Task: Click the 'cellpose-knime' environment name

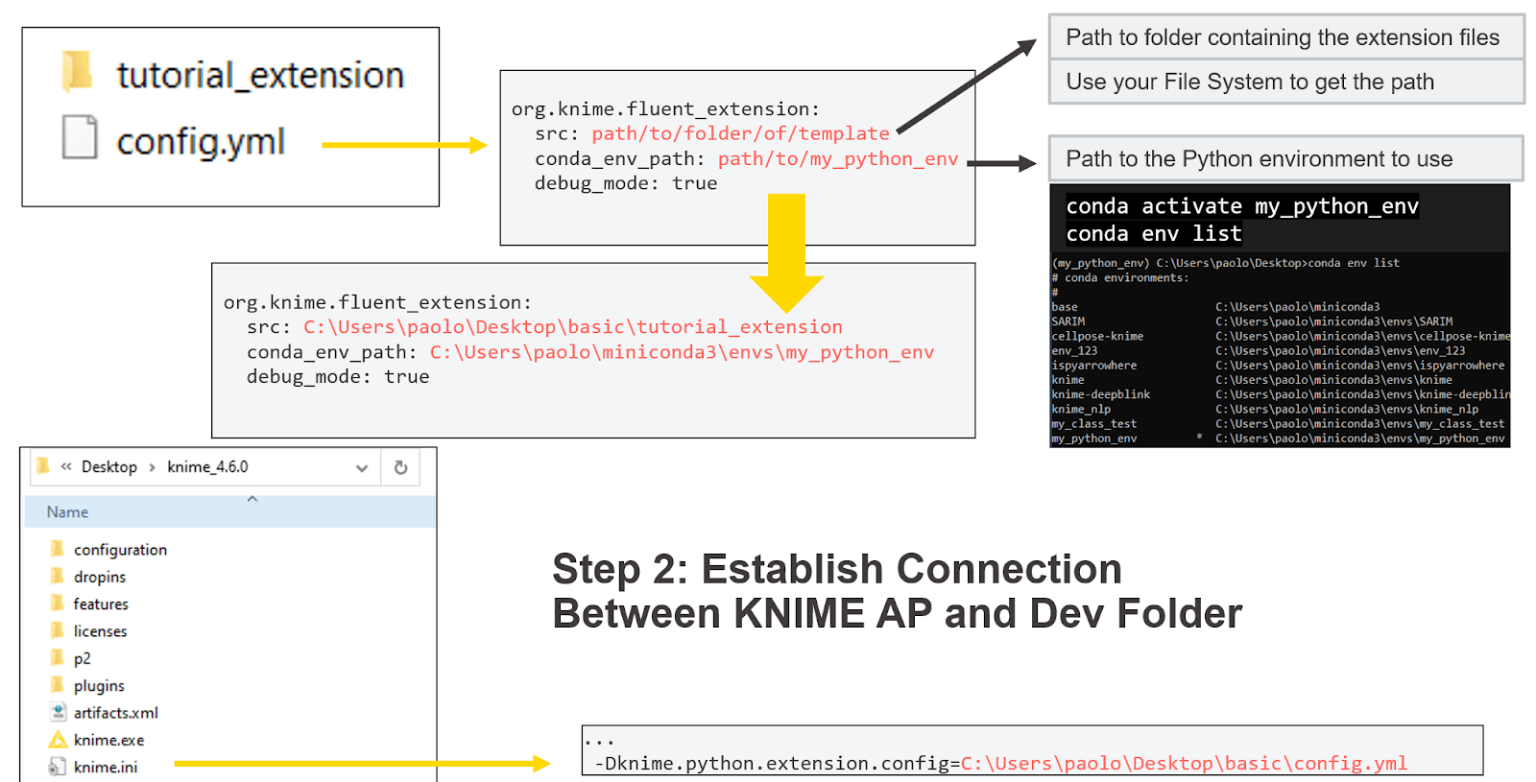Action: pyautogui.click(x=1097, y=336)
